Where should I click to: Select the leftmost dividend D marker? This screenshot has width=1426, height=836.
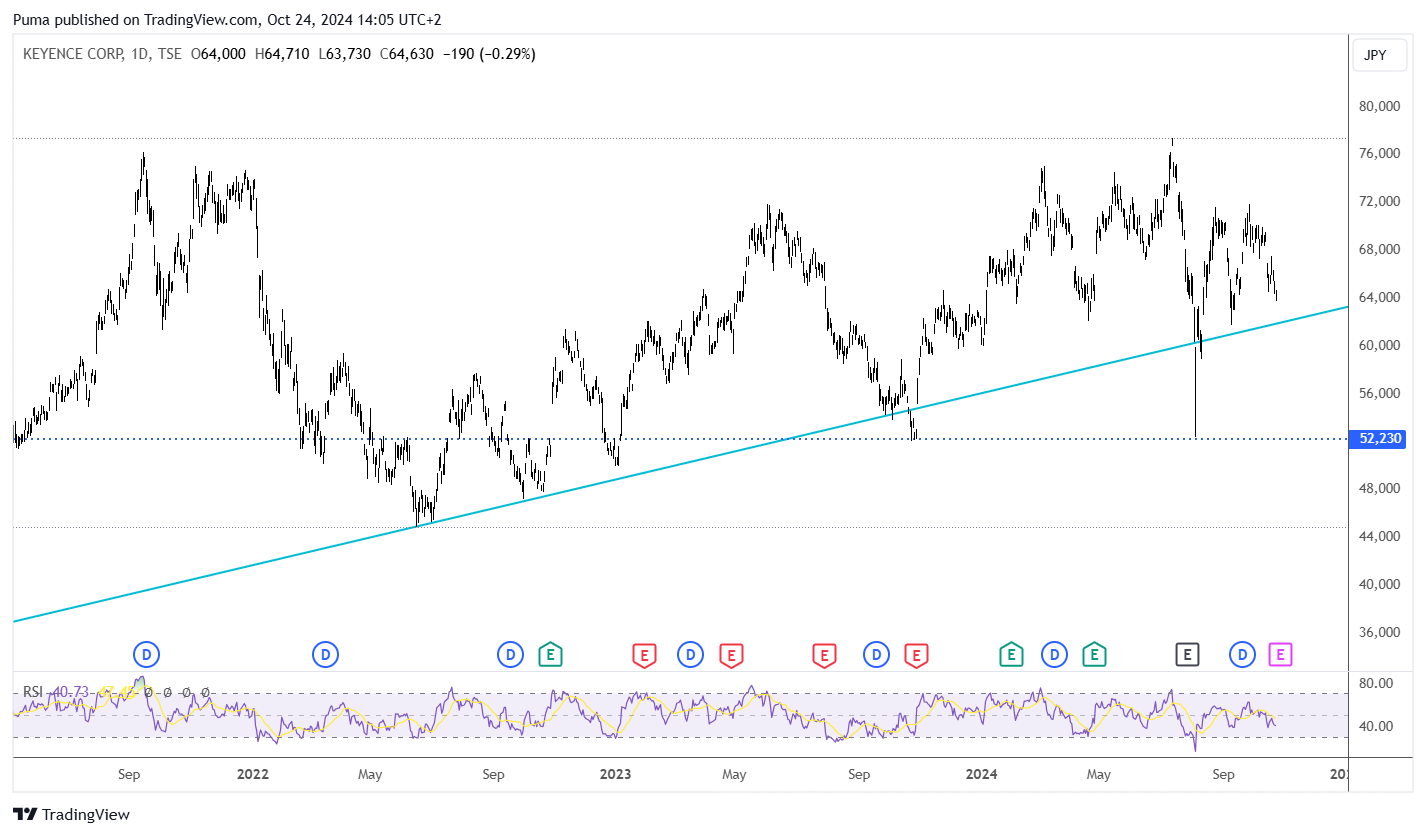pos(147,655)
